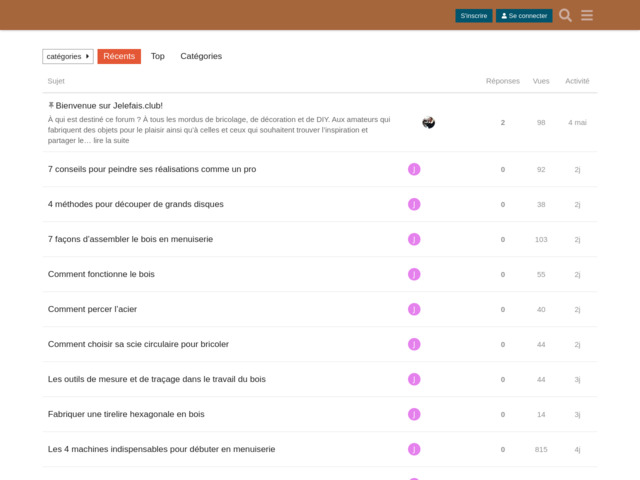Click avatar beside 'Comment percer l'acier'

(414, 309)
